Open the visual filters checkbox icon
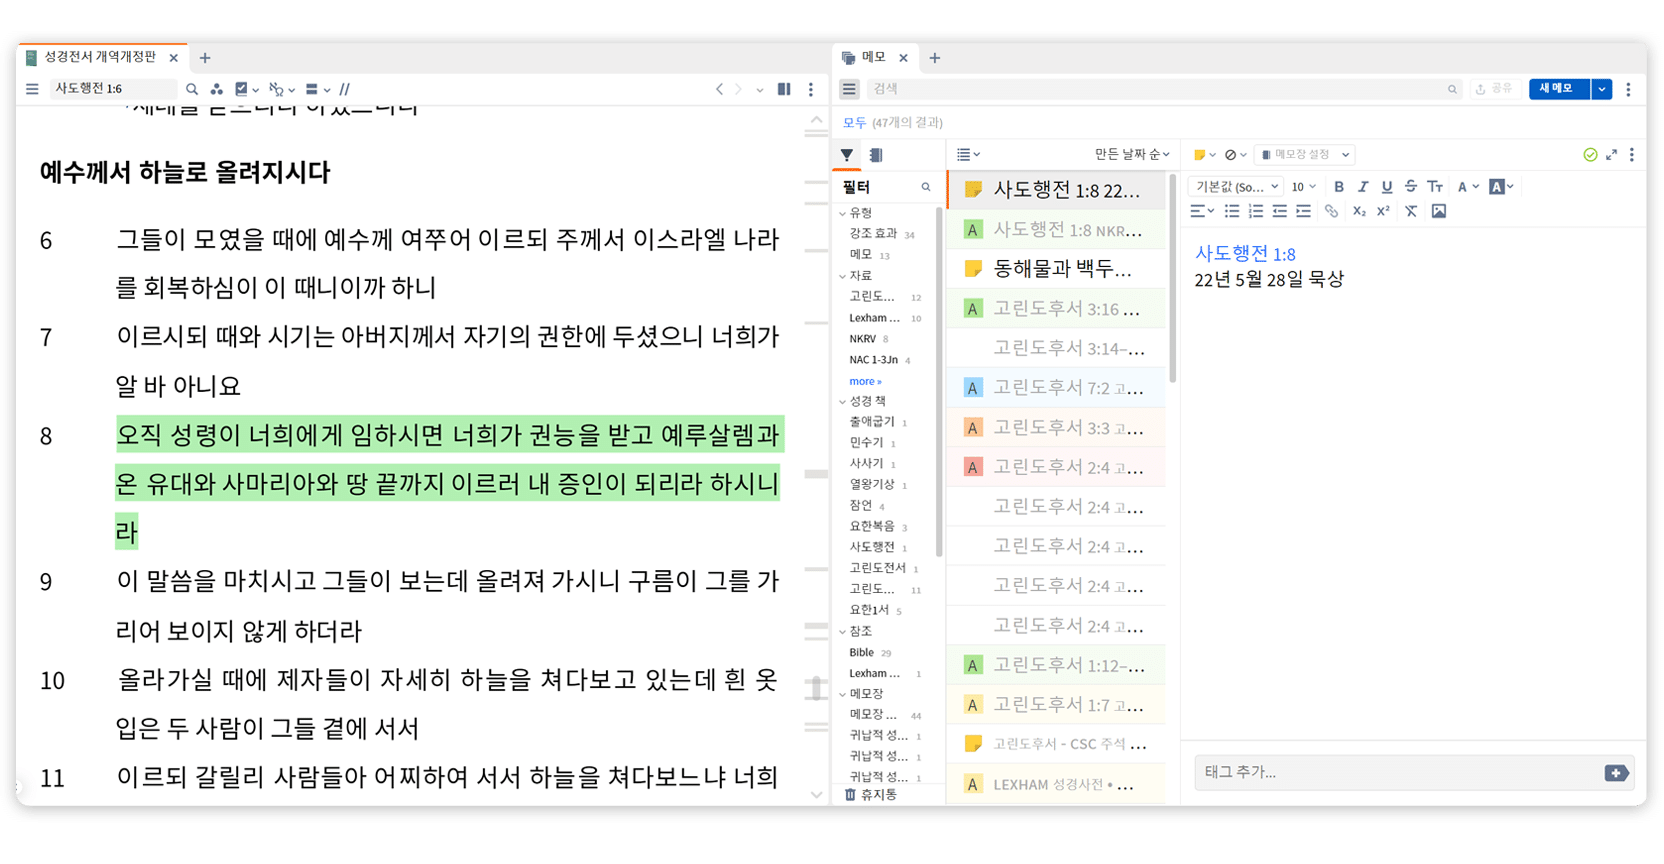Image resolution: width=1664 pixels, height=864 pixels. click(x=245, y=89)
